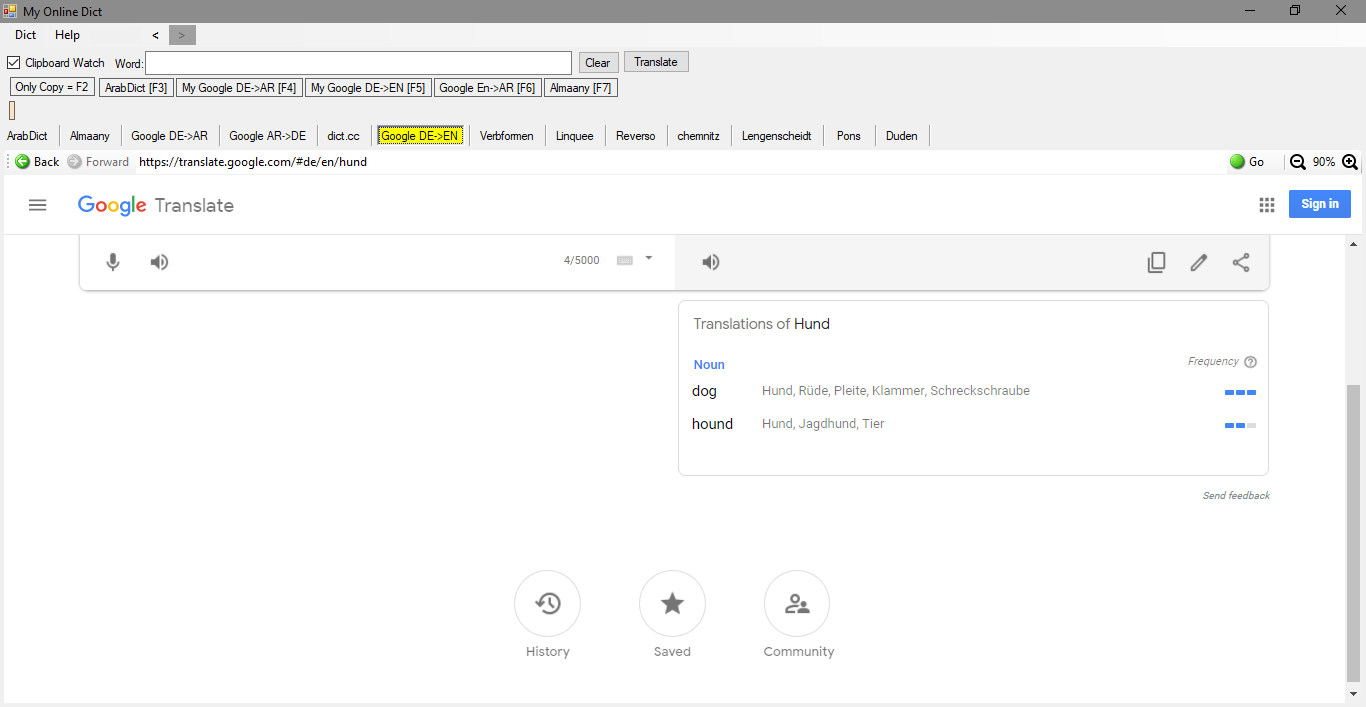Viewport: 1366px width, 707px height.
Task: Click the Send feedback link
Action: (1236, 496)
